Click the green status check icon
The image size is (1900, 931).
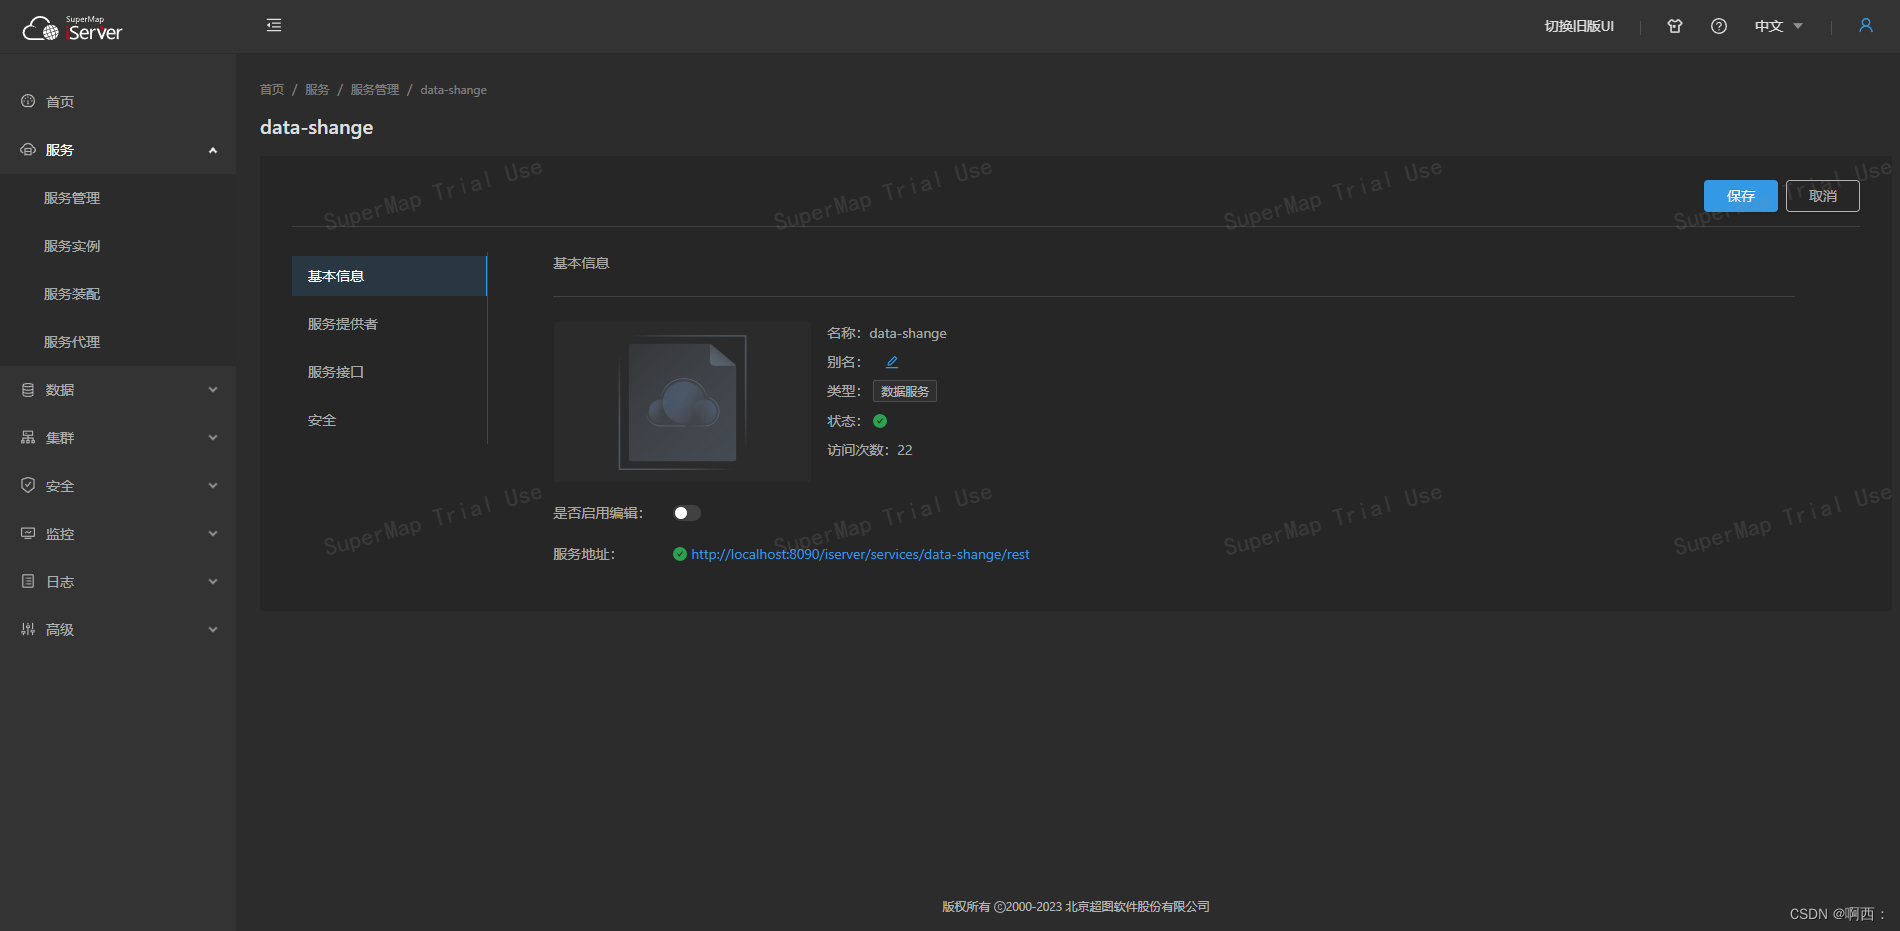click(880, 421)
